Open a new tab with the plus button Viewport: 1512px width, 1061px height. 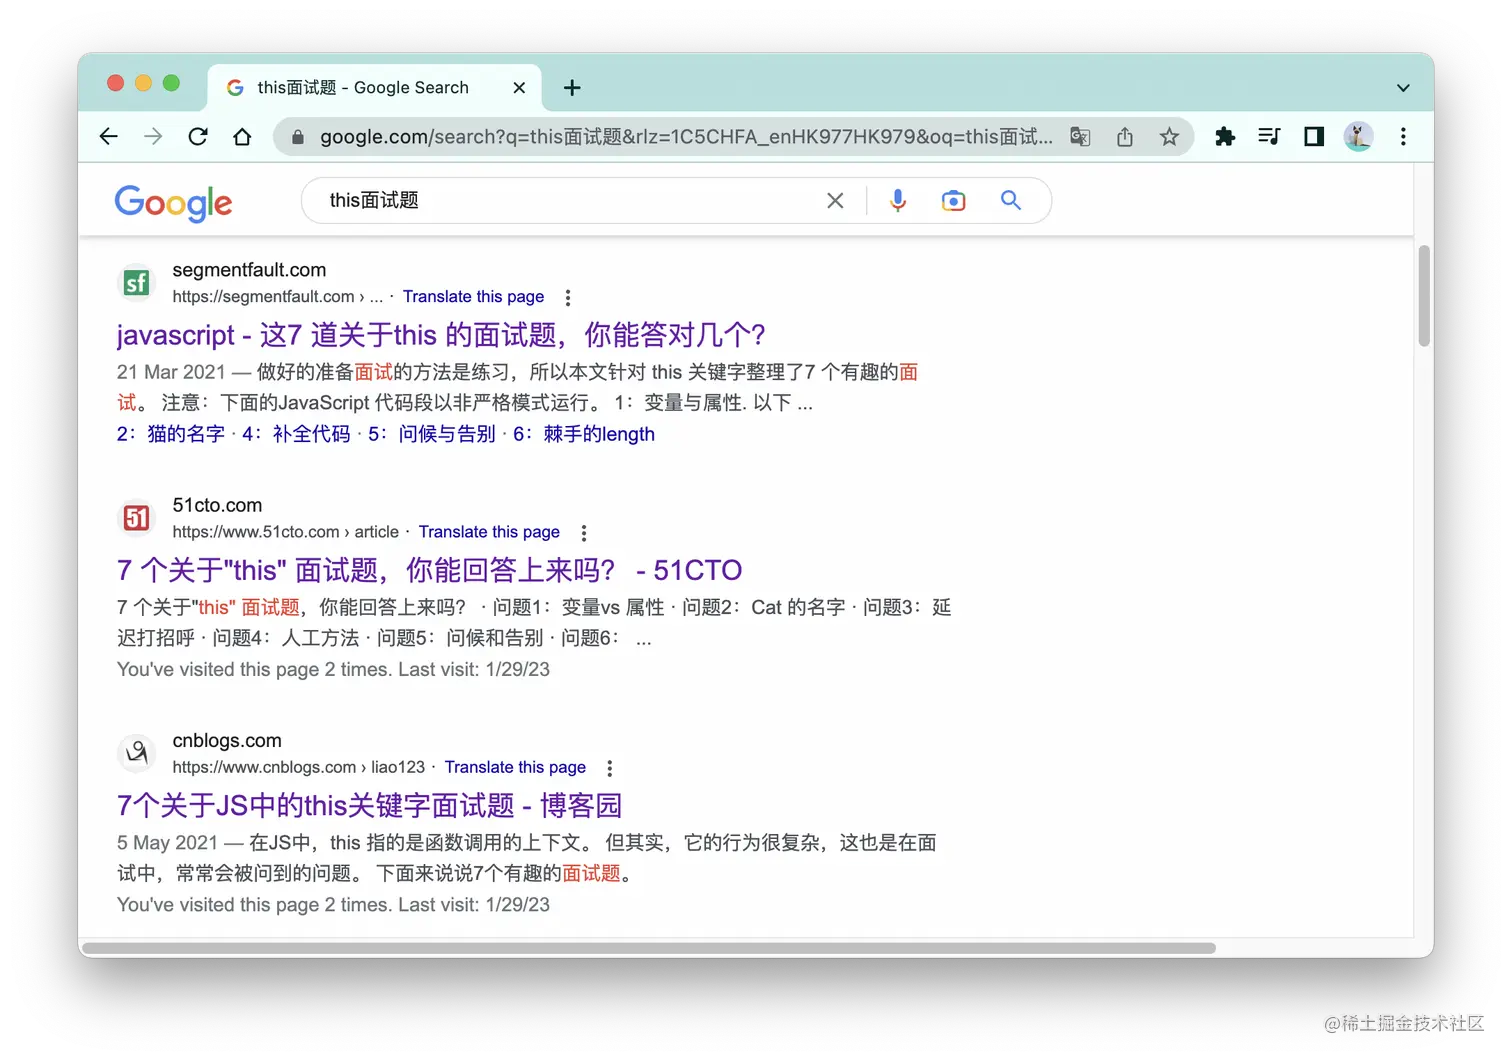[572, 88]
